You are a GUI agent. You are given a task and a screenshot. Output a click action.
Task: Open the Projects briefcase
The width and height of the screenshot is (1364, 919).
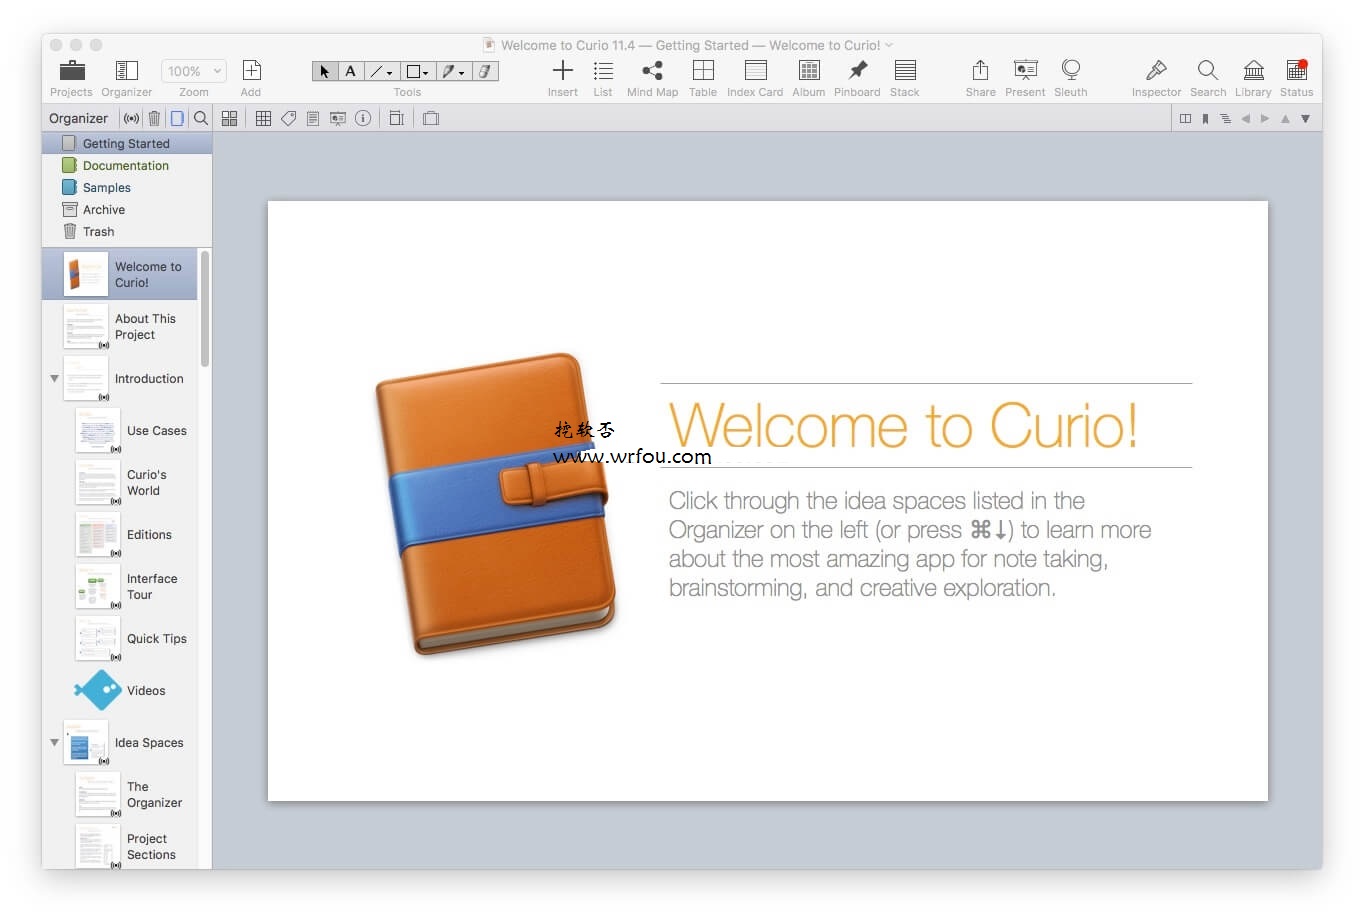(71, 70)
